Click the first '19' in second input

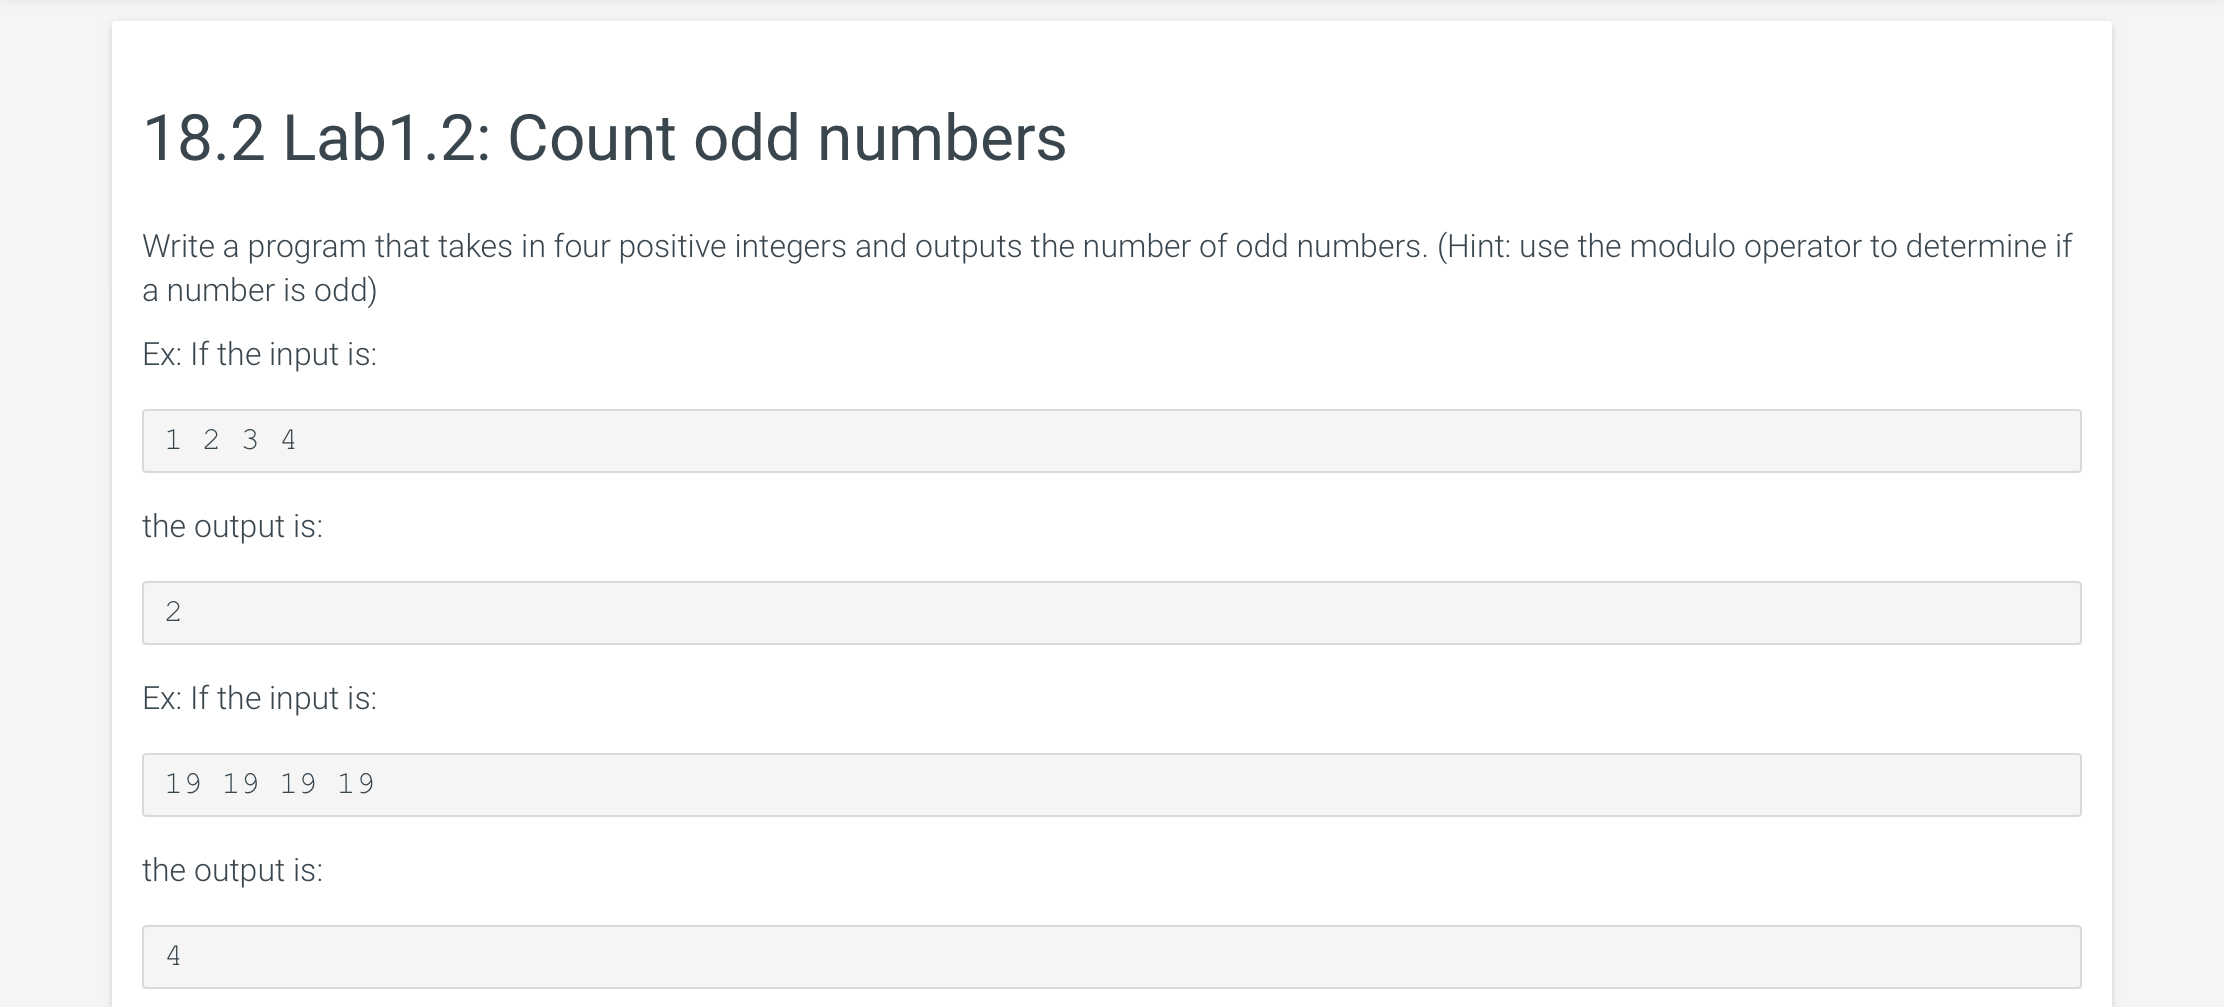pos(183,784)
